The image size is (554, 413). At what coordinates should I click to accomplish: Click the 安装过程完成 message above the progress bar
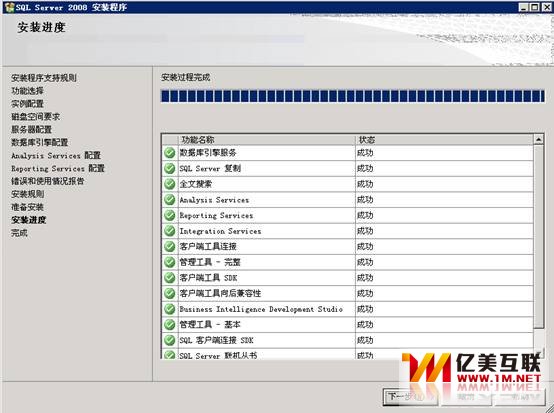(185, 77)
